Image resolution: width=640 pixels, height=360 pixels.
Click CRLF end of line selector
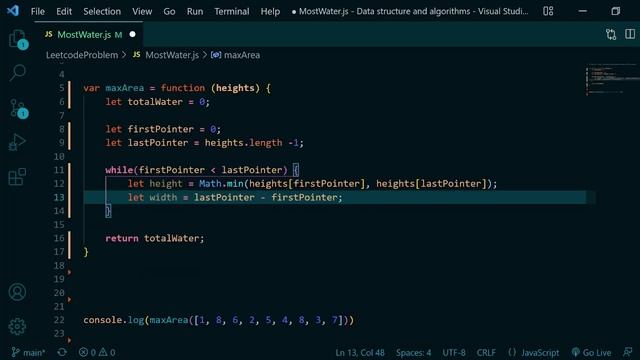pos(486,352)
